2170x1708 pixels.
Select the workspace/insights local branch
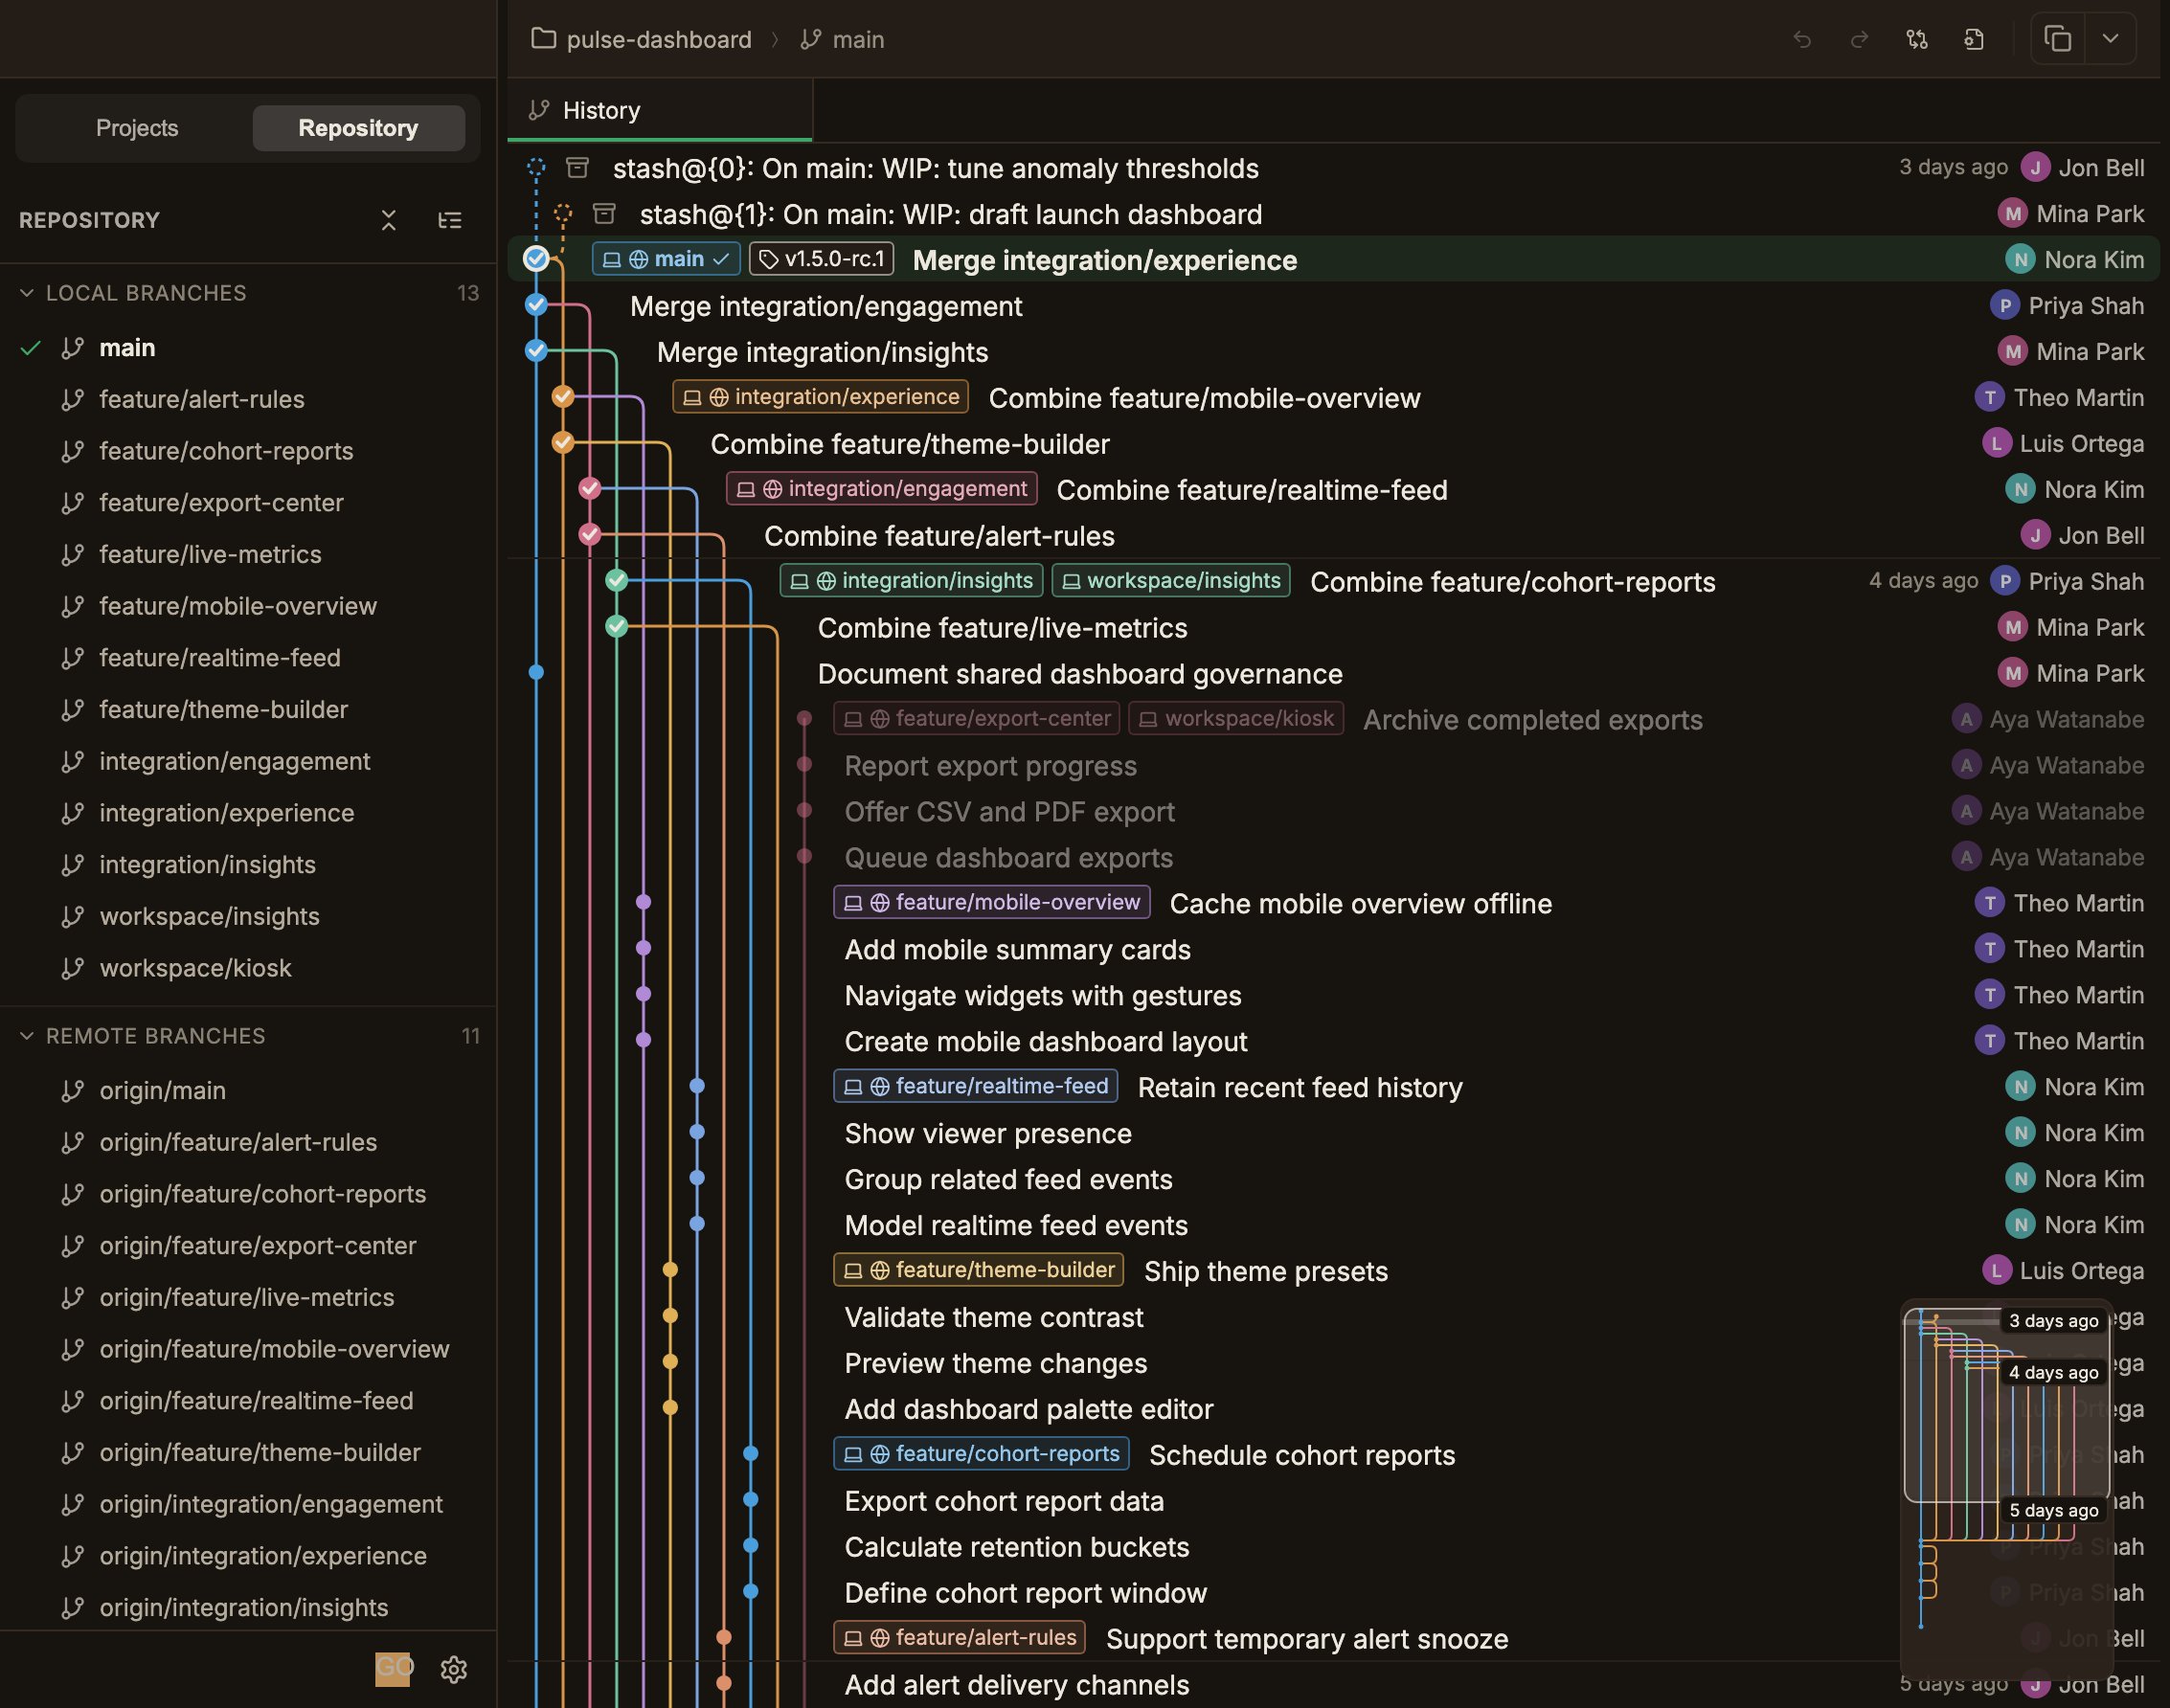point(248,916)
